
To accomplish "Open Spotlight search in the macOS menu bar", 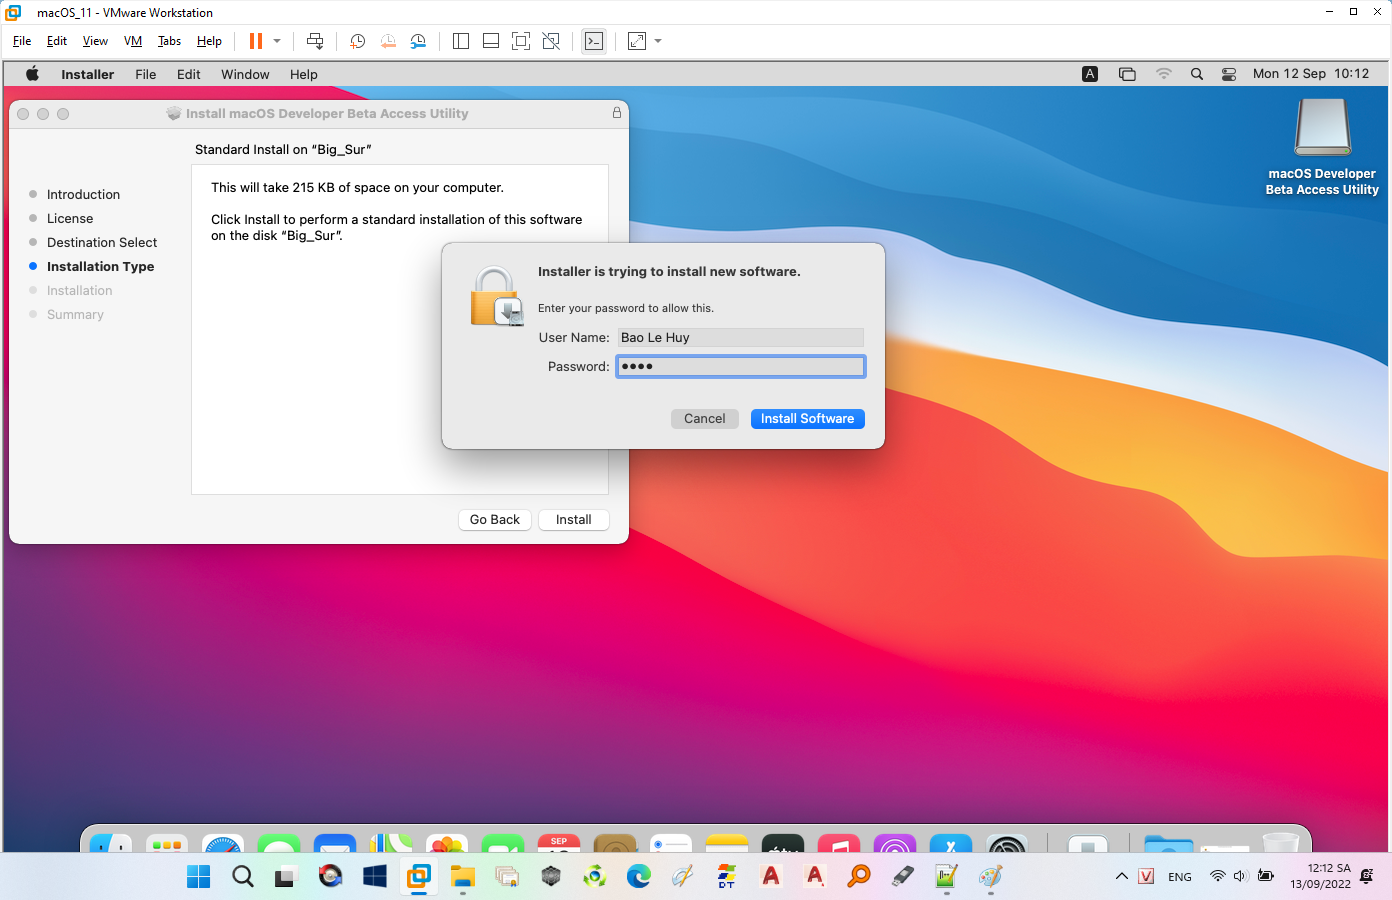I will pyautogui.click(x=1197, y=74).
